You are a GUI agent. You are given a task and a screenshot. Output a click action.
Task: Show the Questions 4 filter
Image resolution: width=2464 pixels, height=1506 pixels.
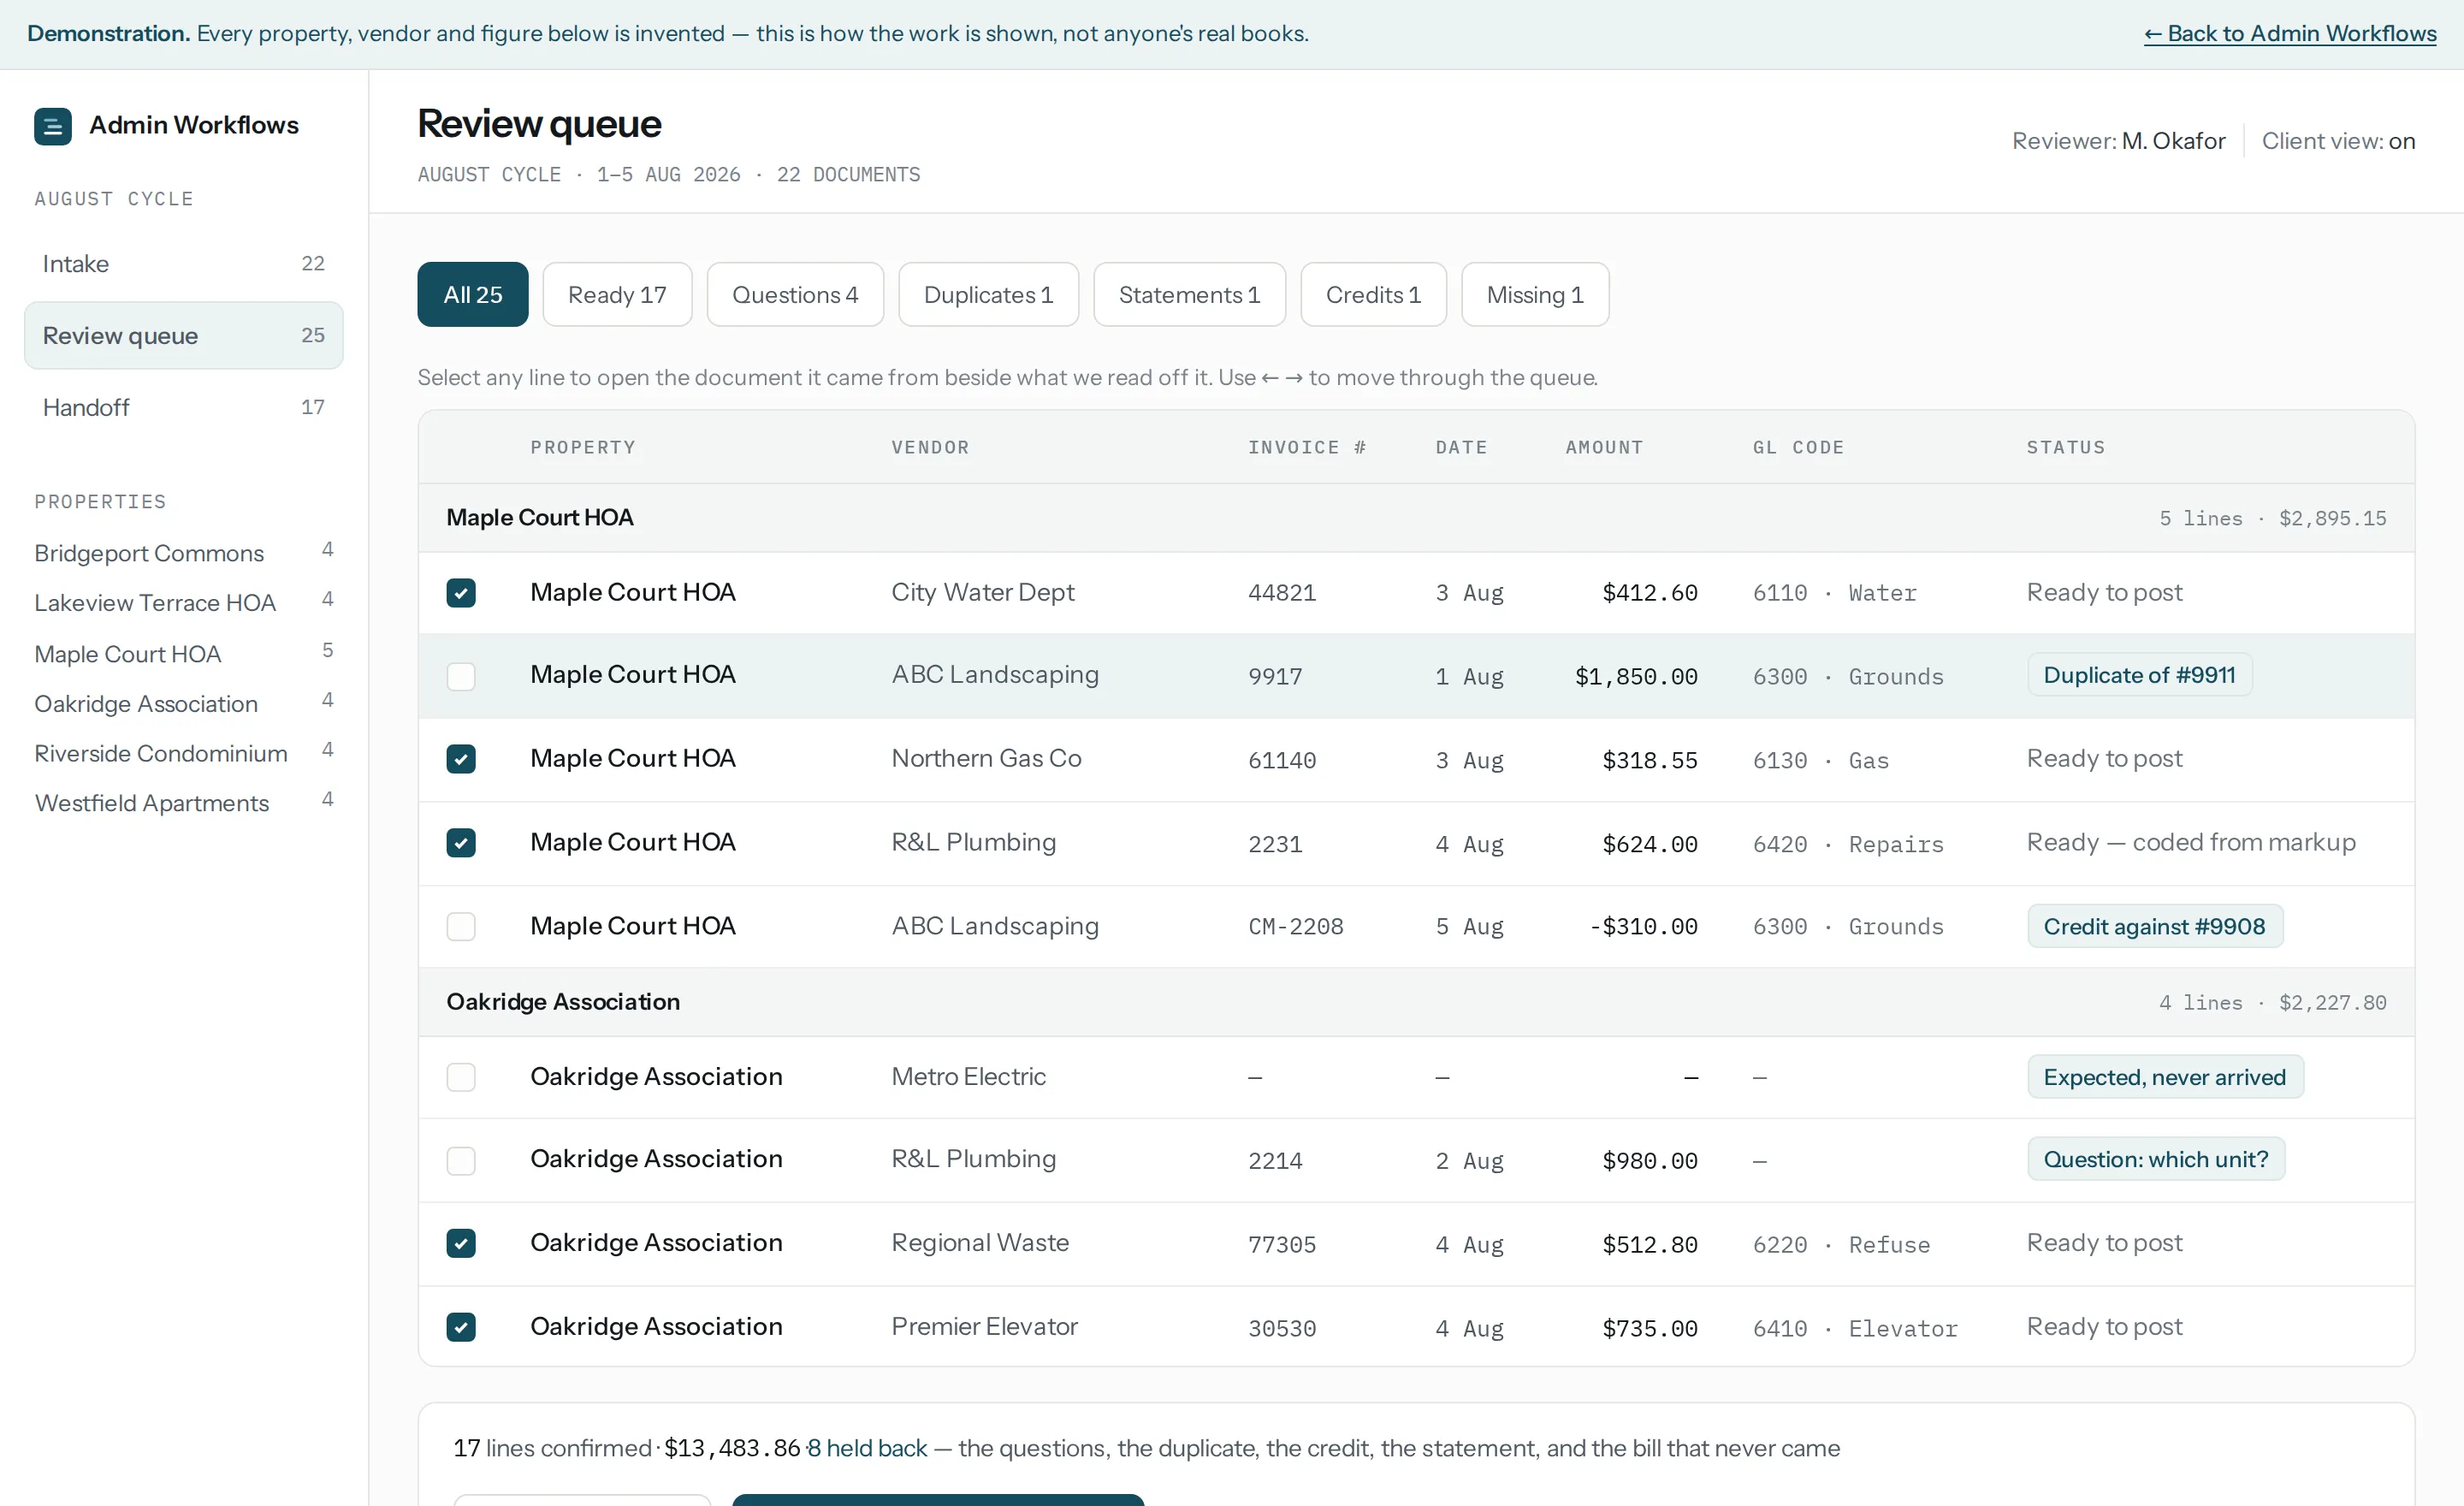[795, 295]
